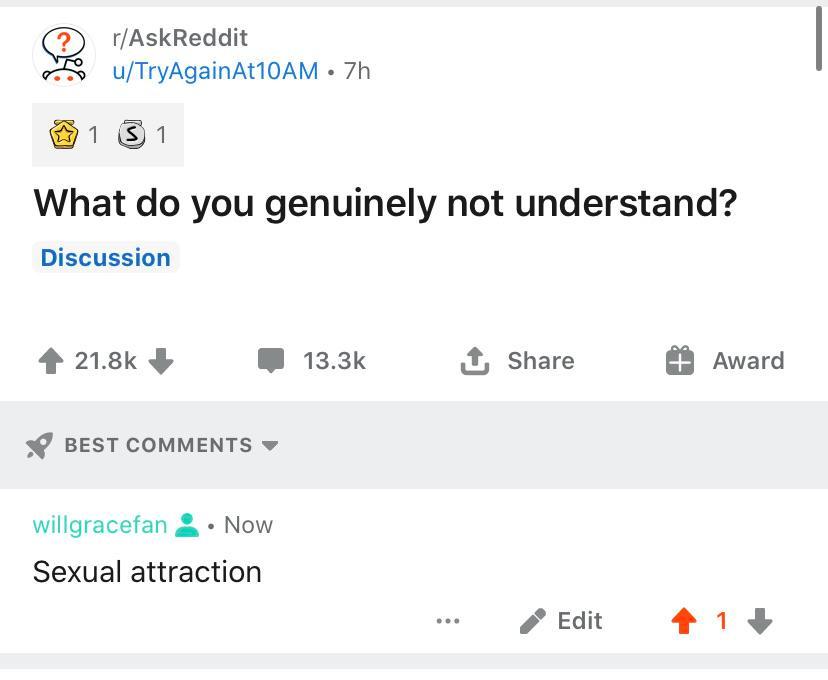Remove the upvote on willgracefan's comment
The image size is (828, 680).
[x=683, y=620]
